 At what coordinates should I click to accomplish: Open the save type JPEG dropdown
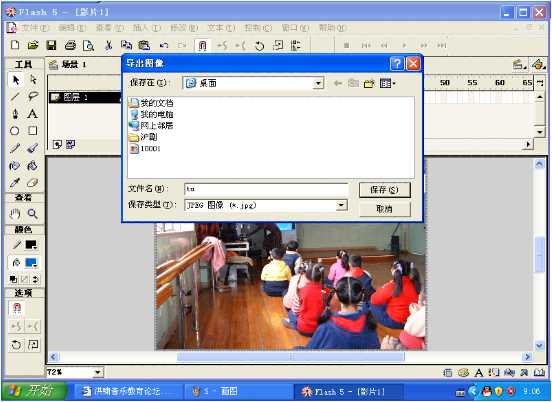pos(341,205)
